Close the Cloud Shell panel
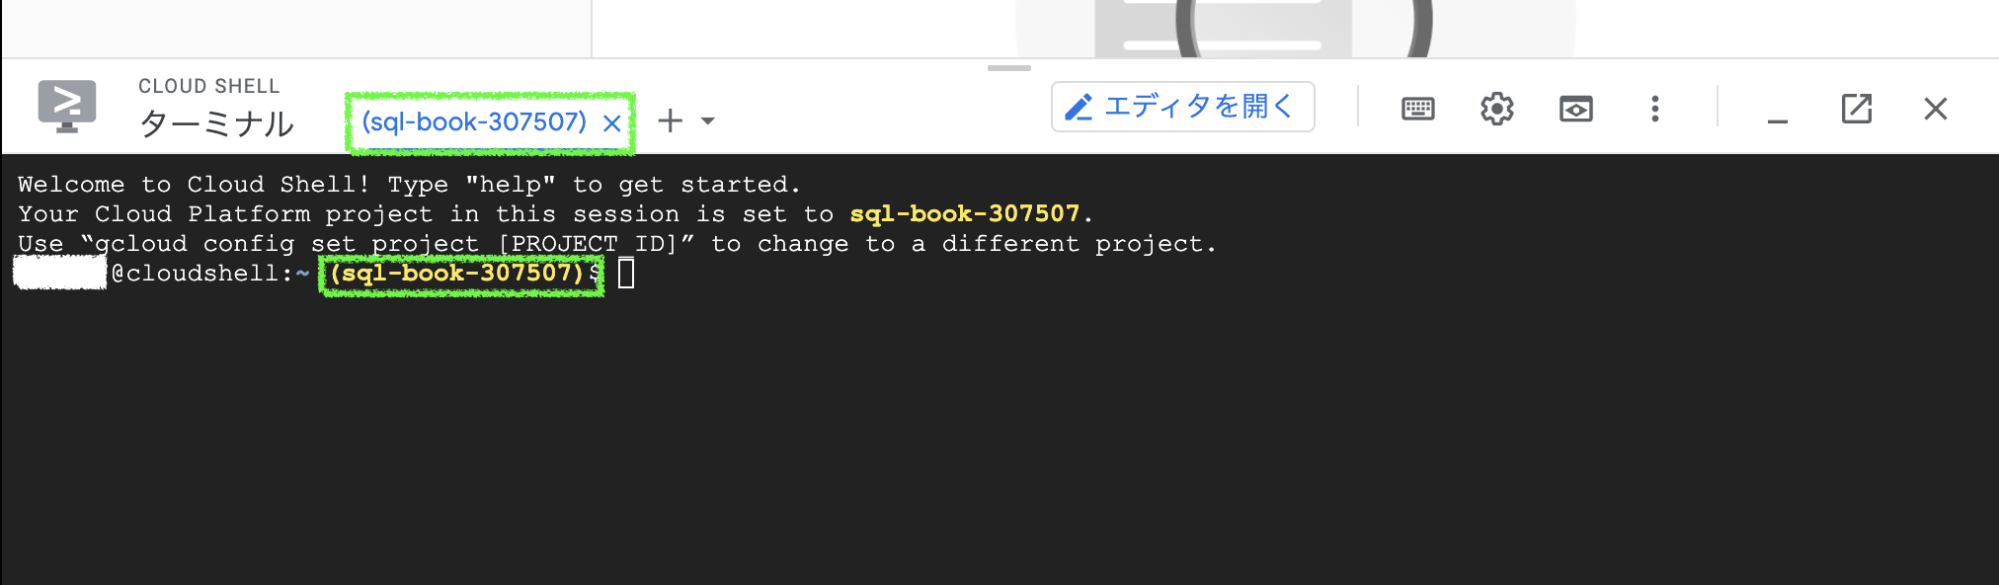This screenshot has width=1999, height=585. pyautogui.click(x=1935, y=108)
